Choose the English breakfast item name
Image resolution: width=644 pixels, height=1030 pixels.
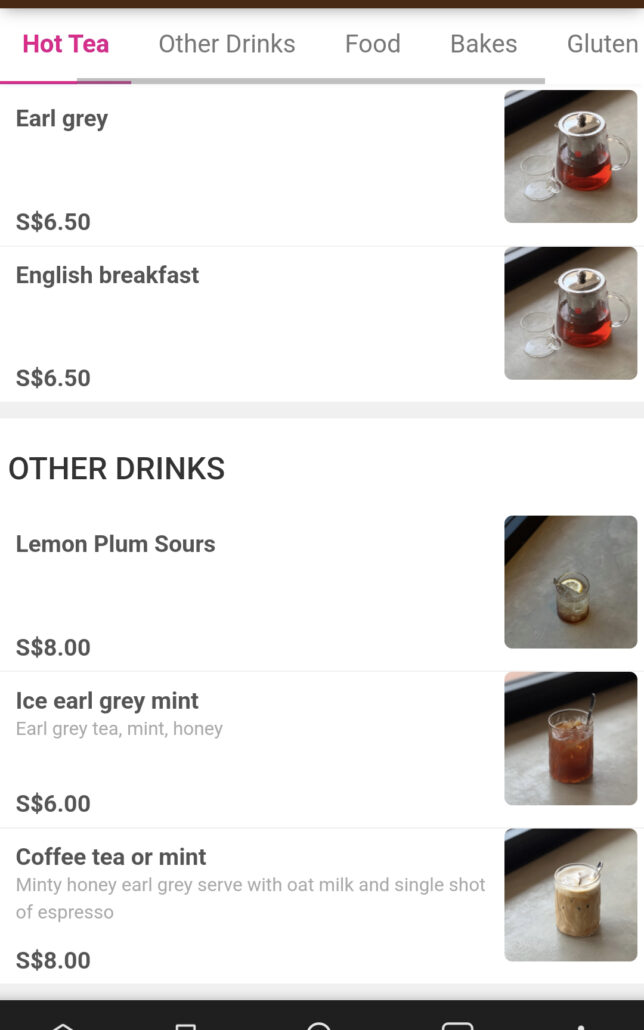(107, 275)
